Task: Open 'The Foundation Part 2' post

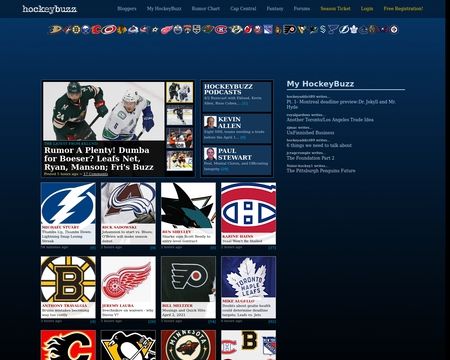Action: (310, 158)
